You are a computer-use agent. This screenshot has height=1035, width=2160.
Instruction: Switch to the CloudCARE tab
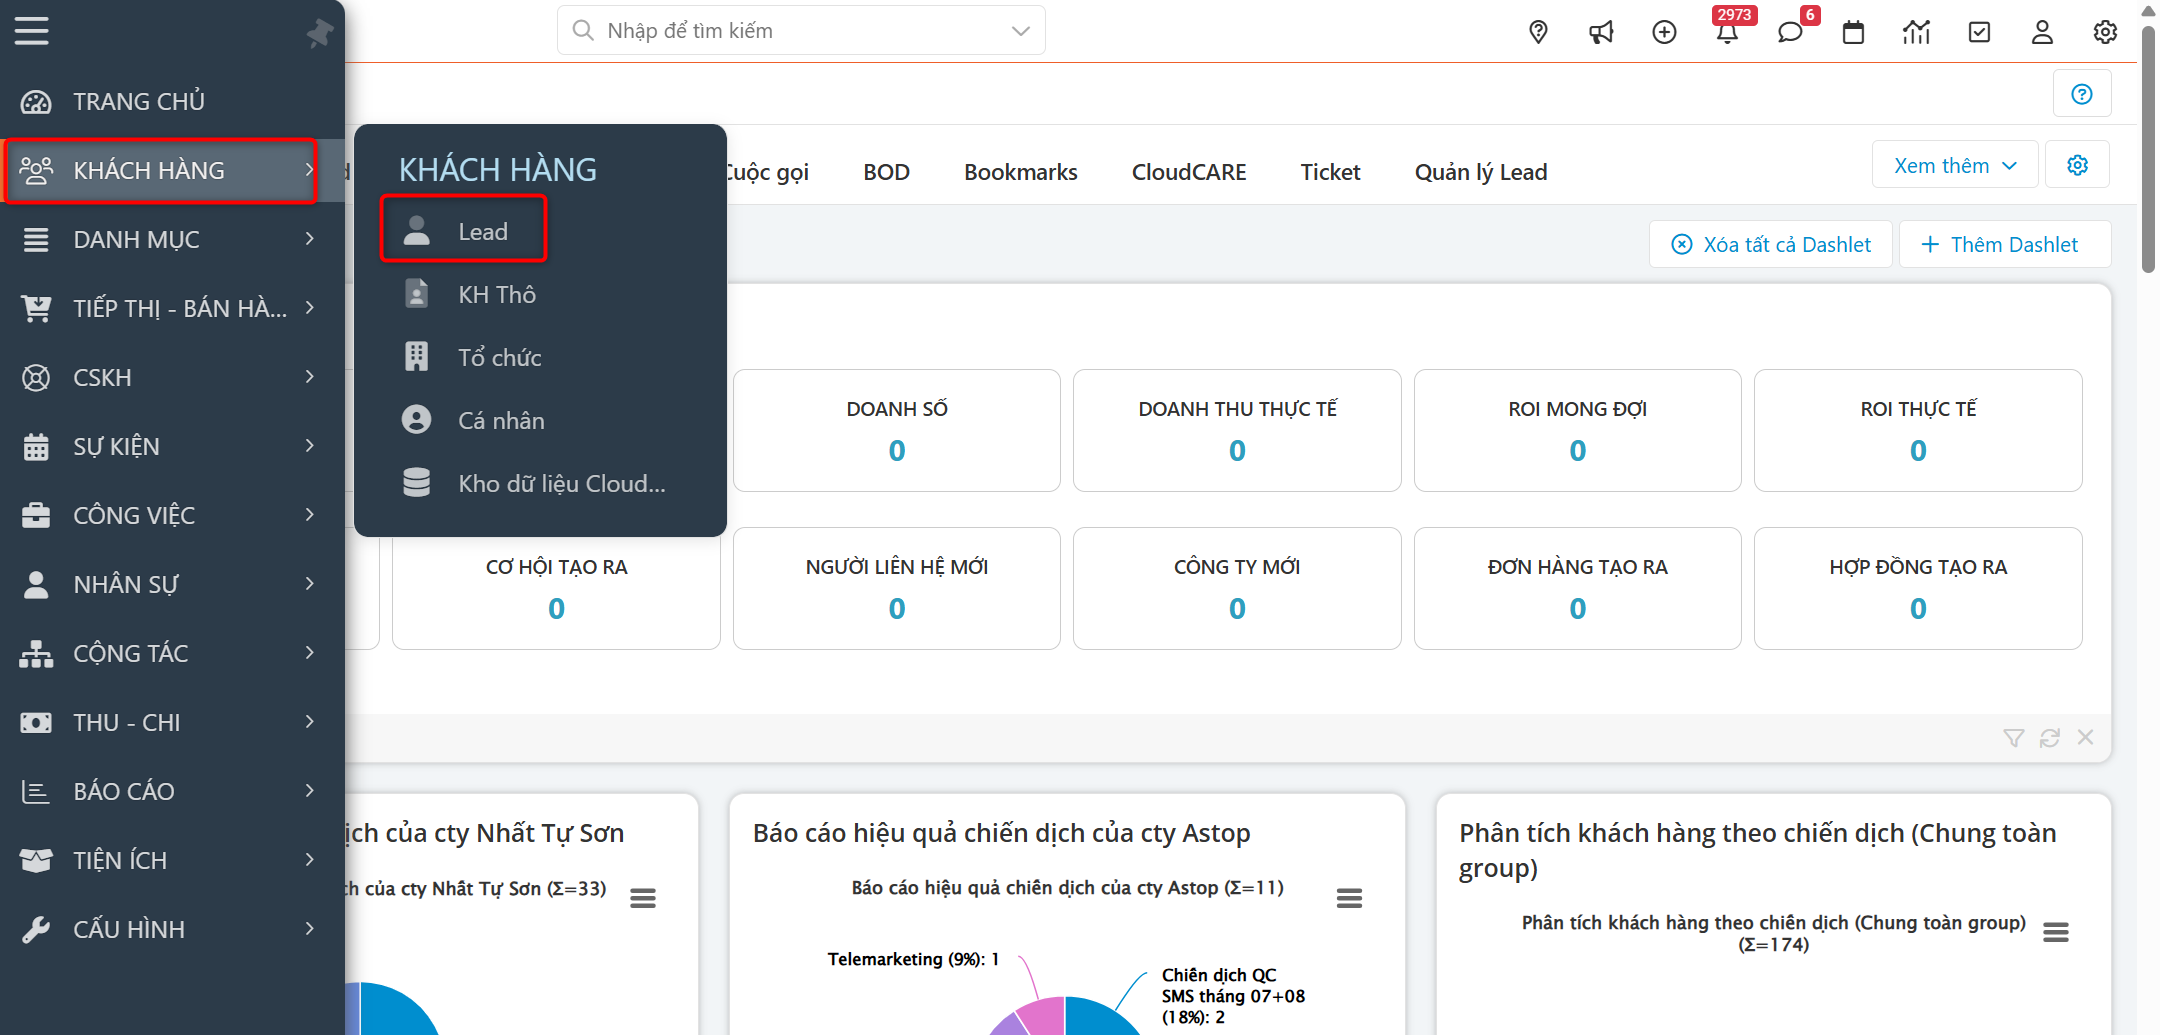[x=1188, y=172]
